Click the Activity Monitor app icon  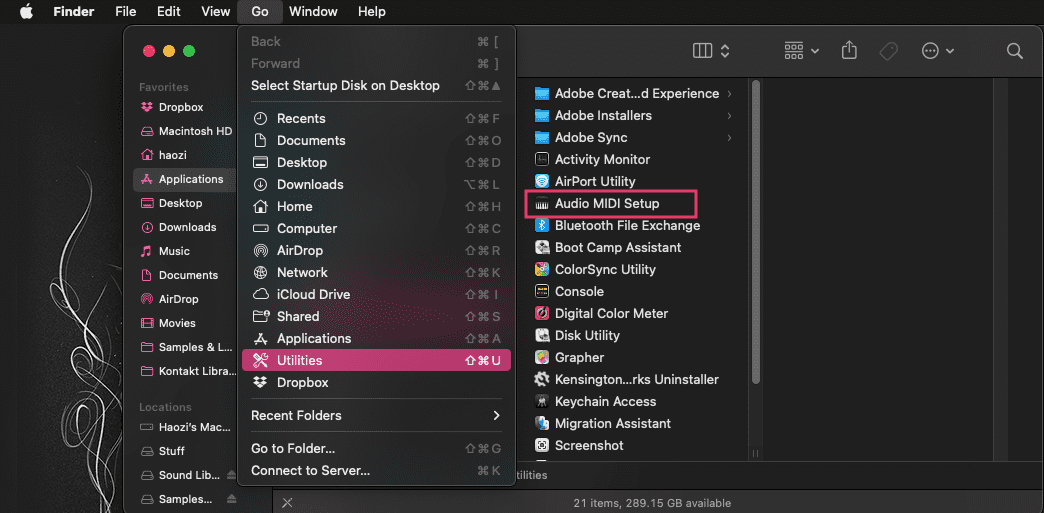pos(542,159)
